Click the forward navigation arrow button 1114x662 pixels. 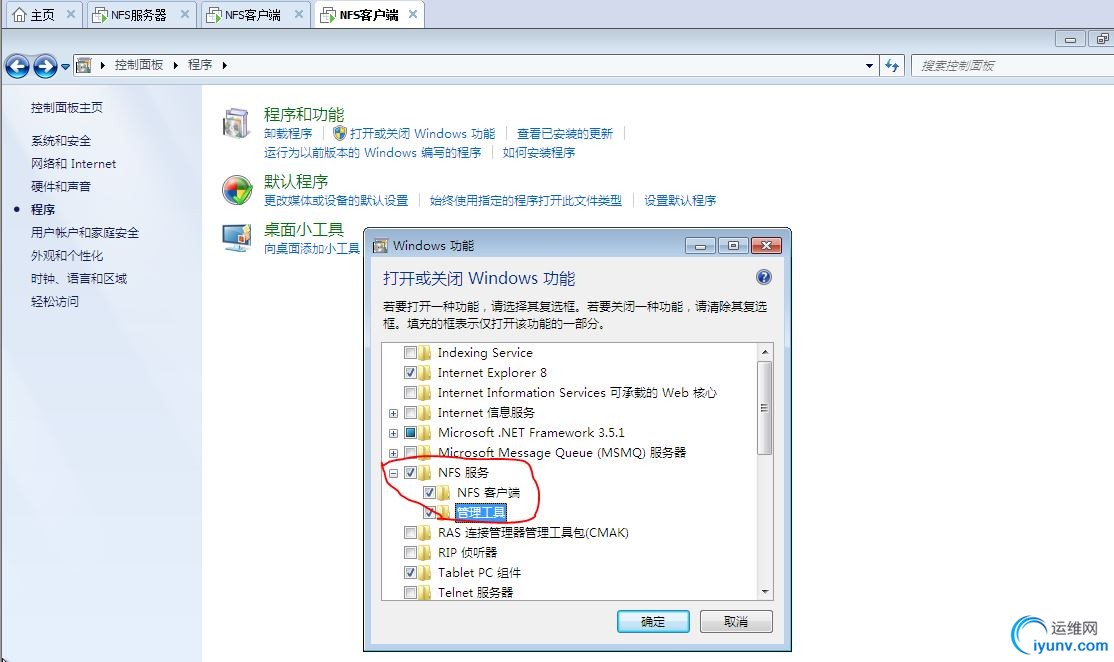coord(45,66)
